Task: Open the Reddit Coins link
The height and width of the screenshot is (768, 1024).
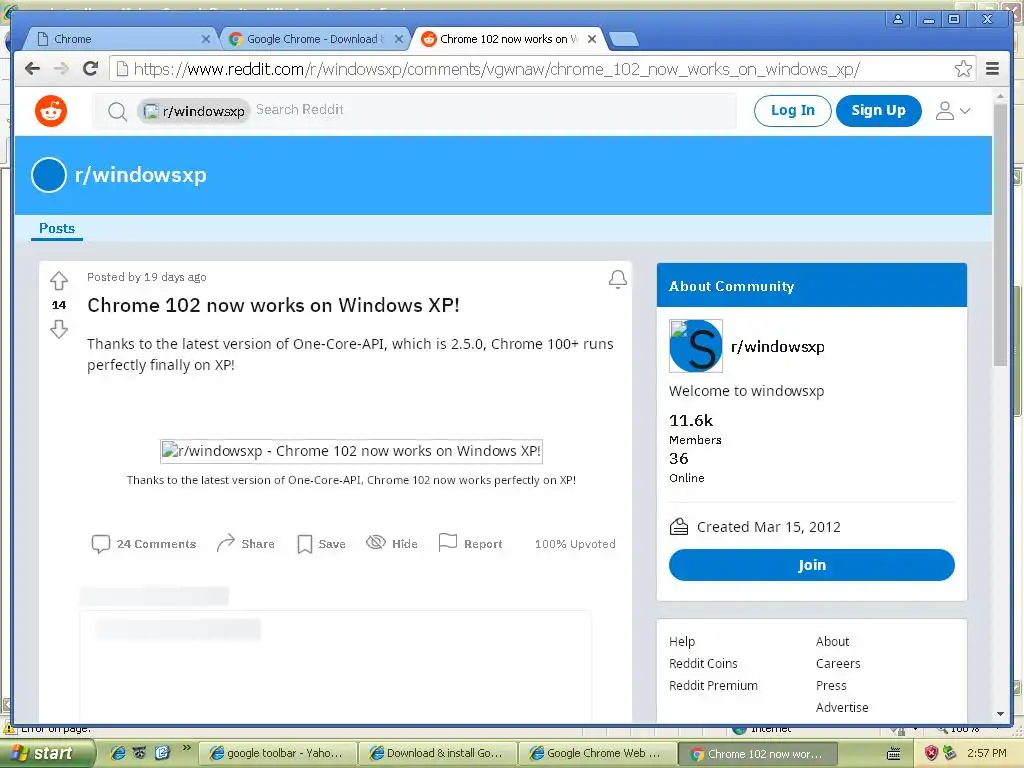Action: point(703,664)
